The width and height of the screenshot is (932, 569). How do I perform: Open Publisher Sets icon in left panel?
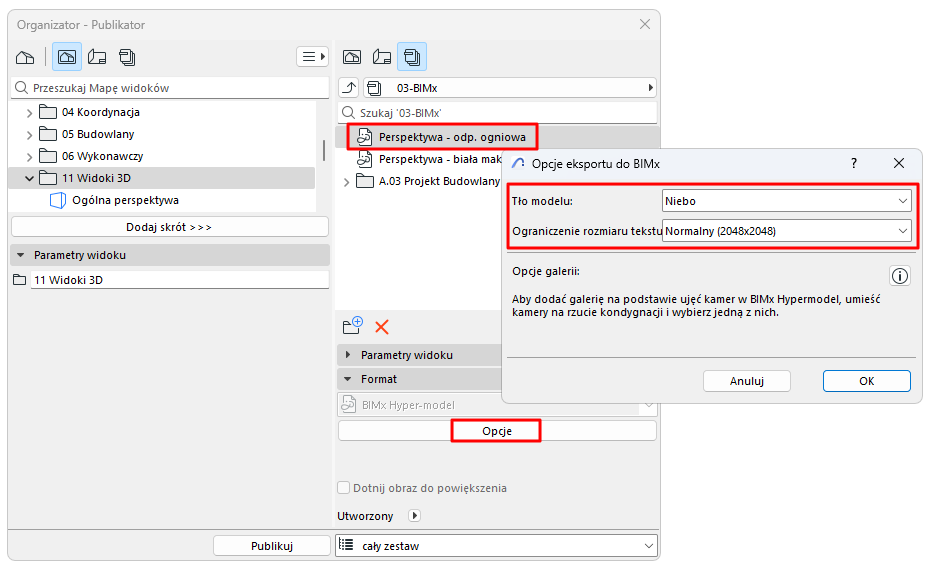click(127, 57)
